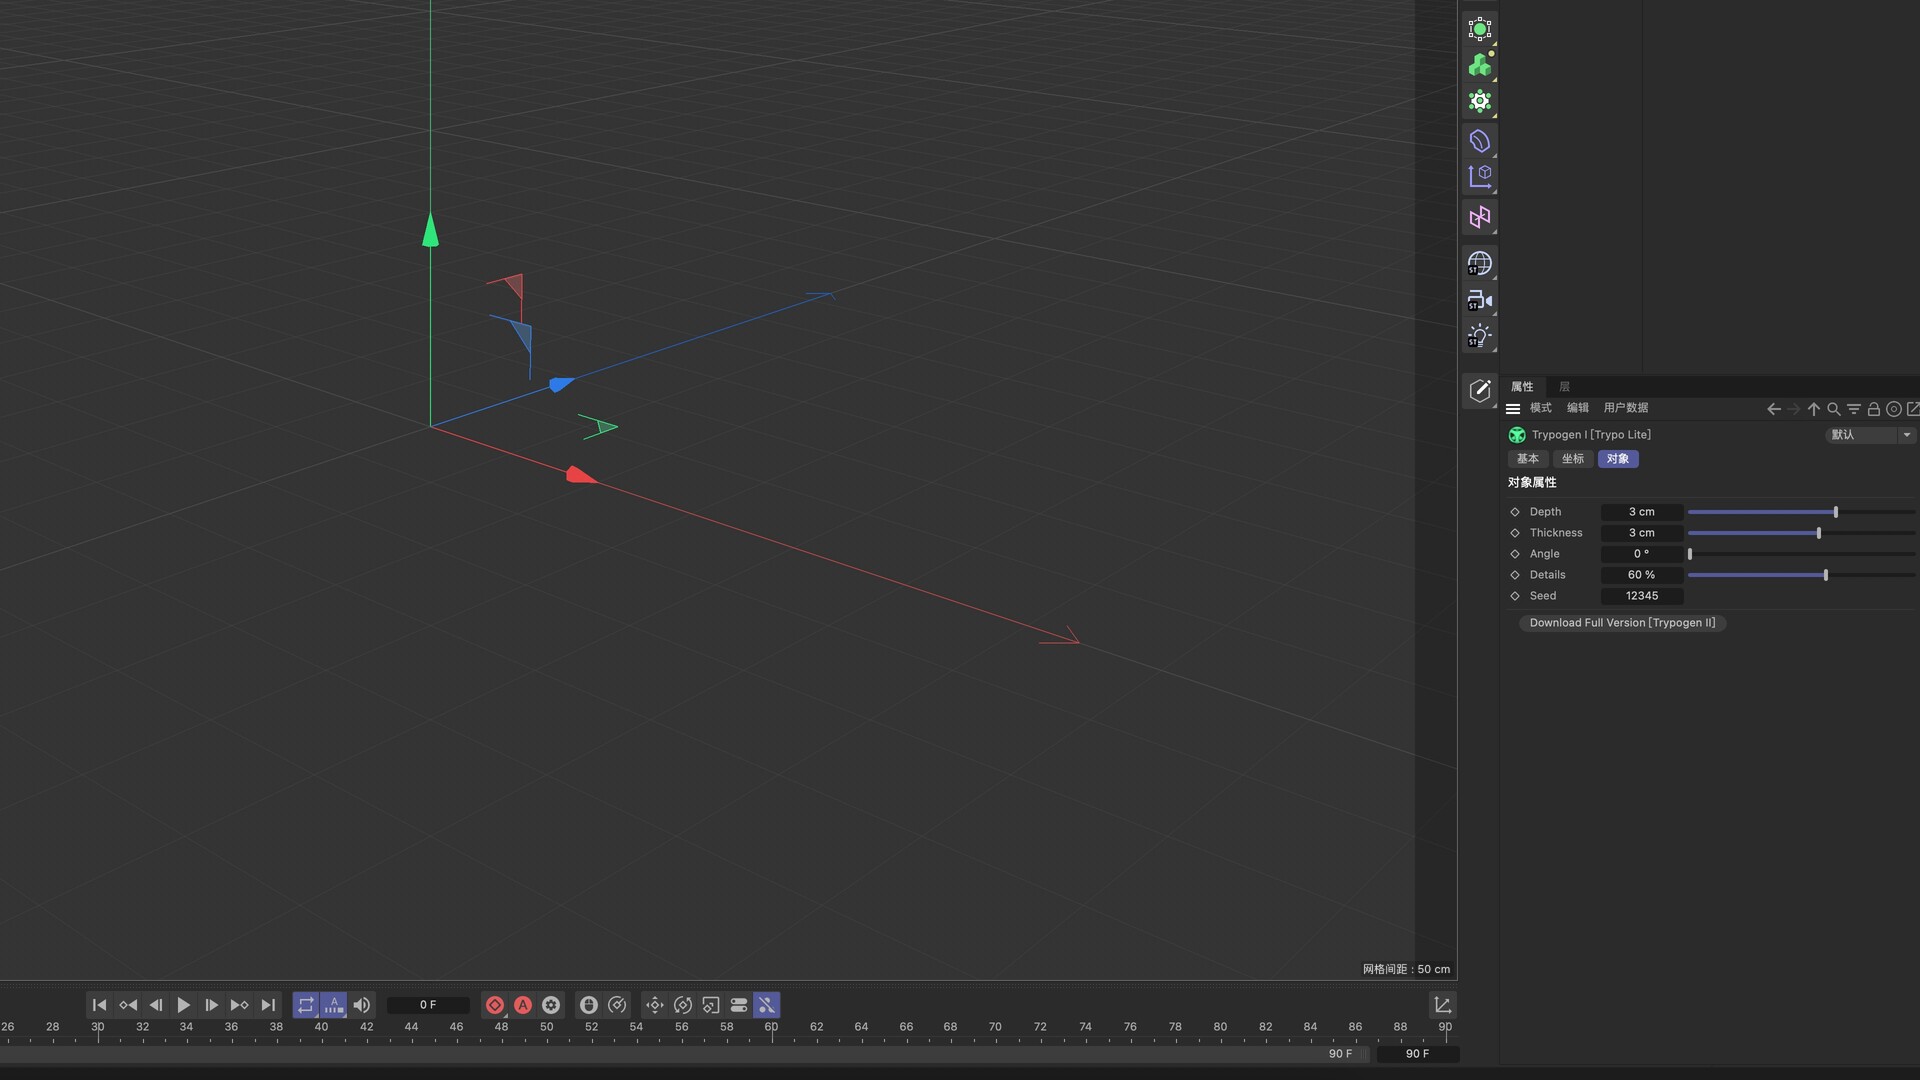
Task: Play the animation forward
Action: (x=184, y=1005)
